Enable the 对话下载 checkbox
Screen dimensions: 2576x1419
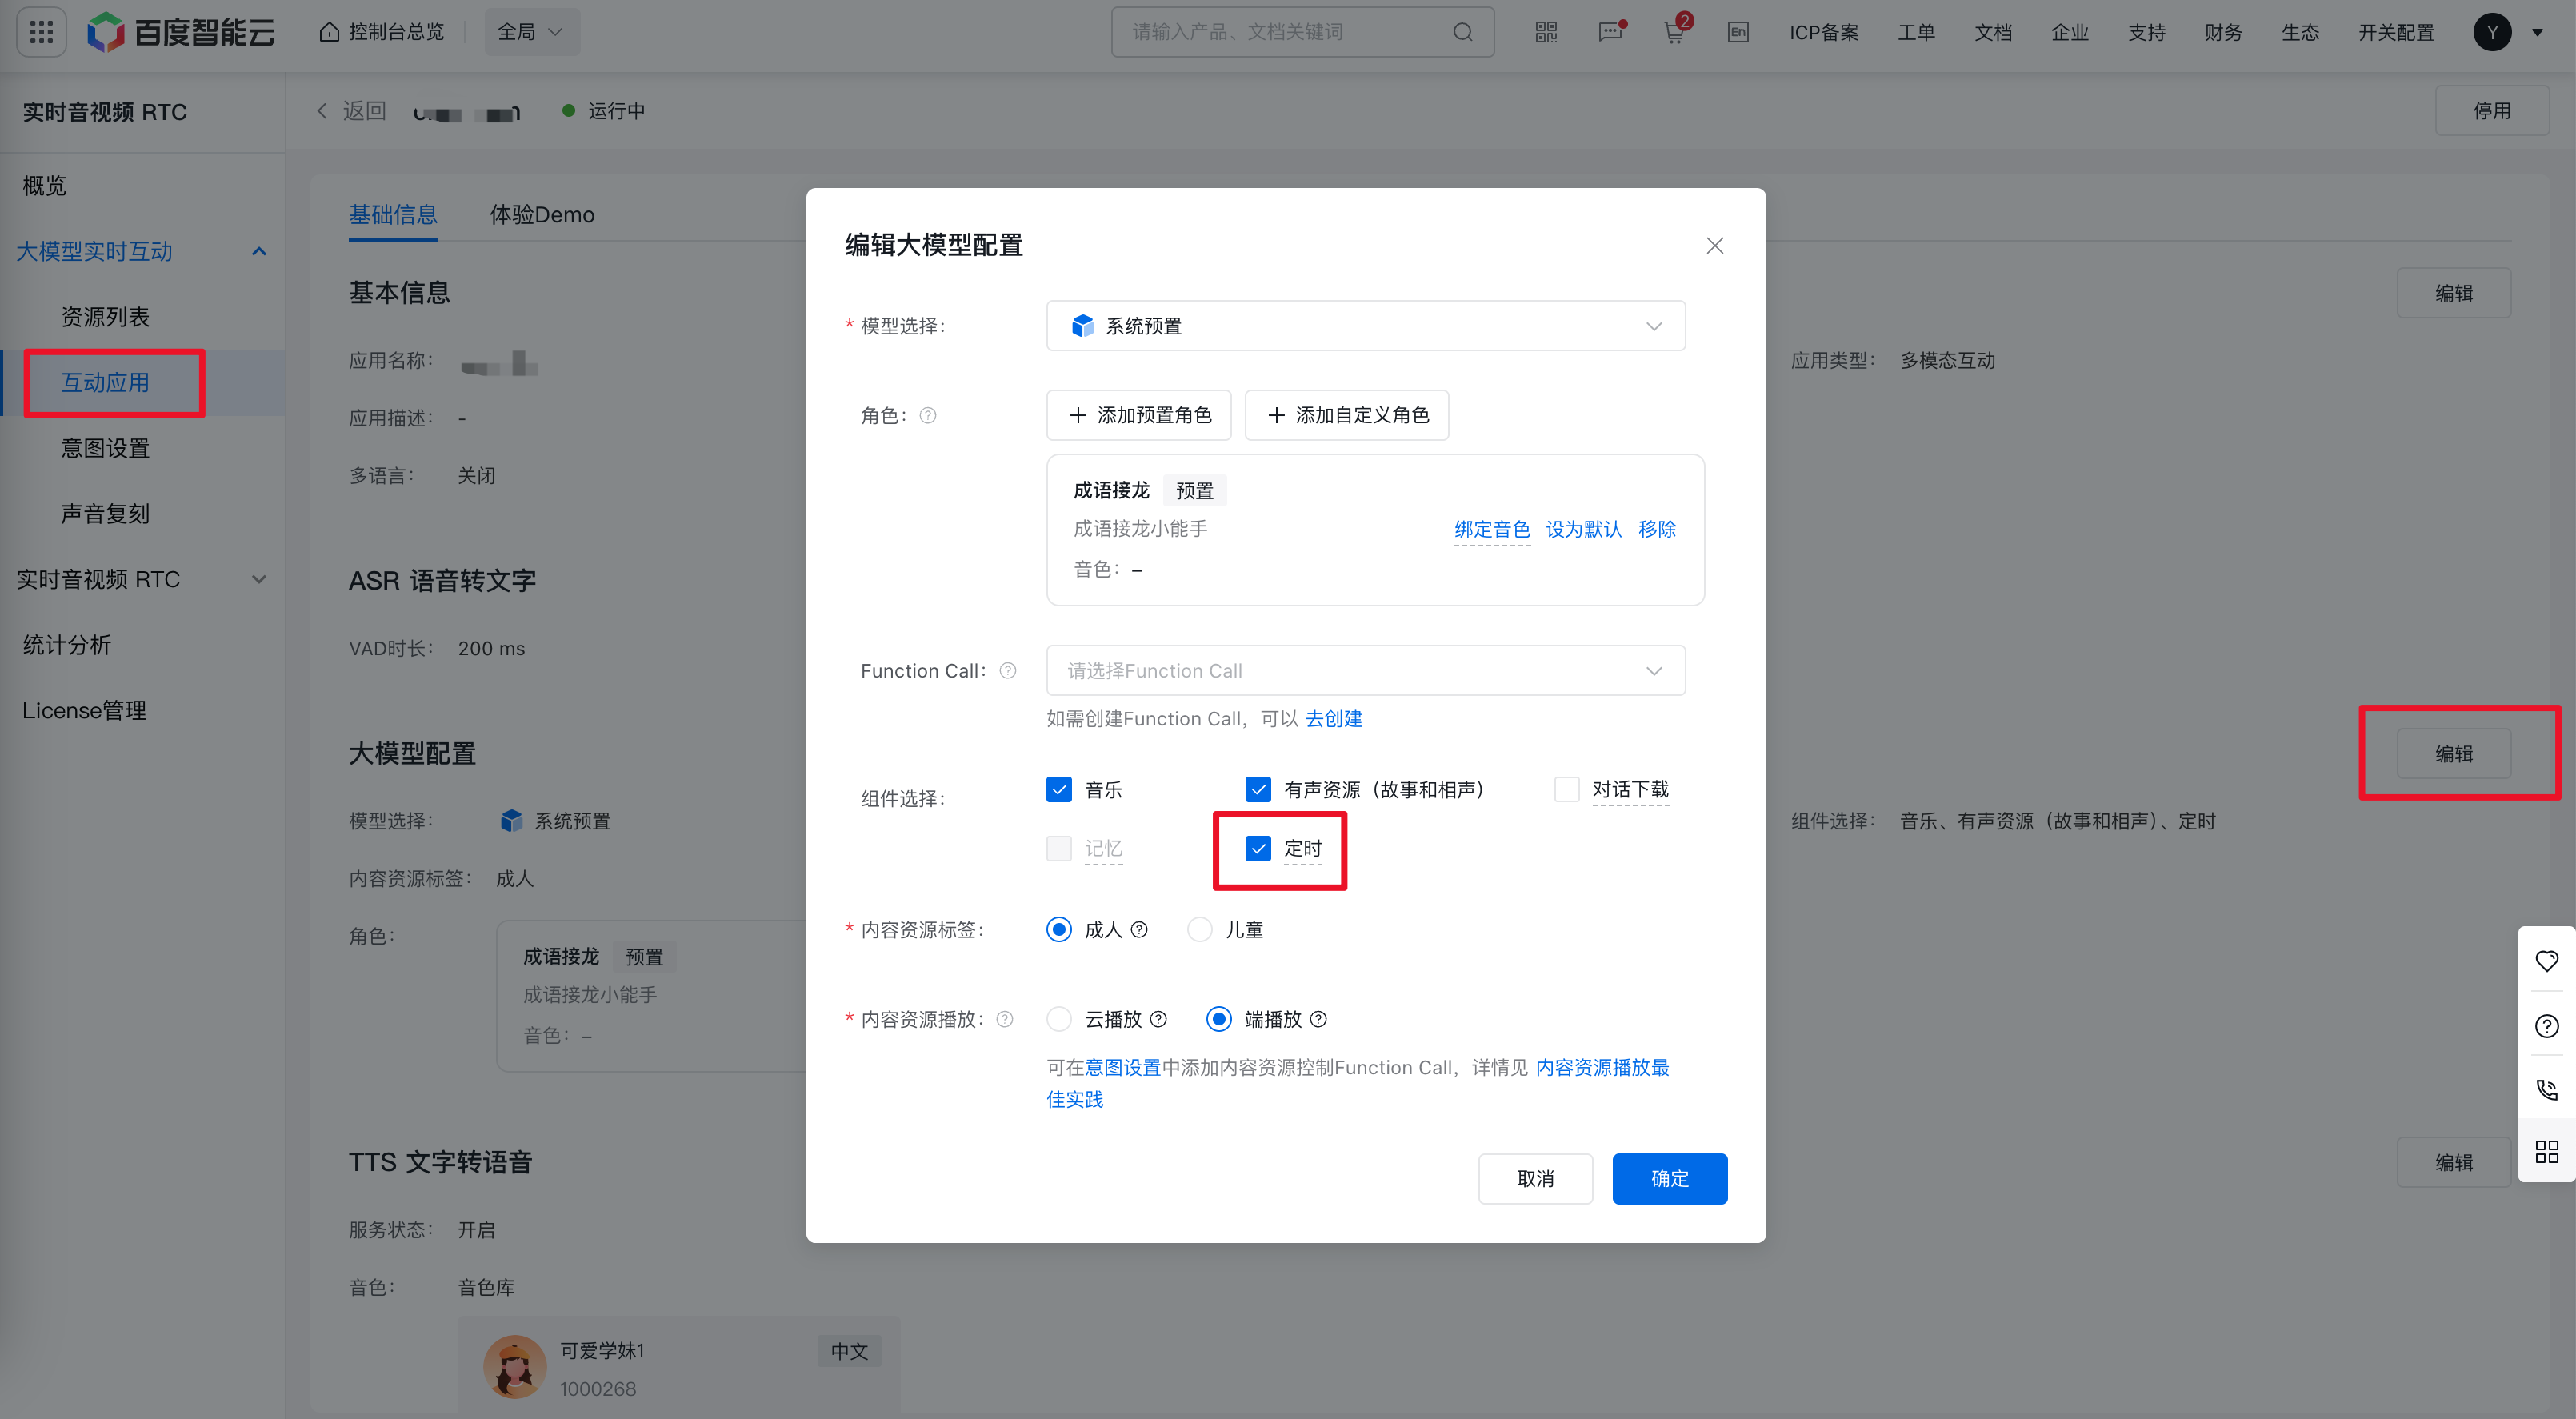click(1567, 790)
